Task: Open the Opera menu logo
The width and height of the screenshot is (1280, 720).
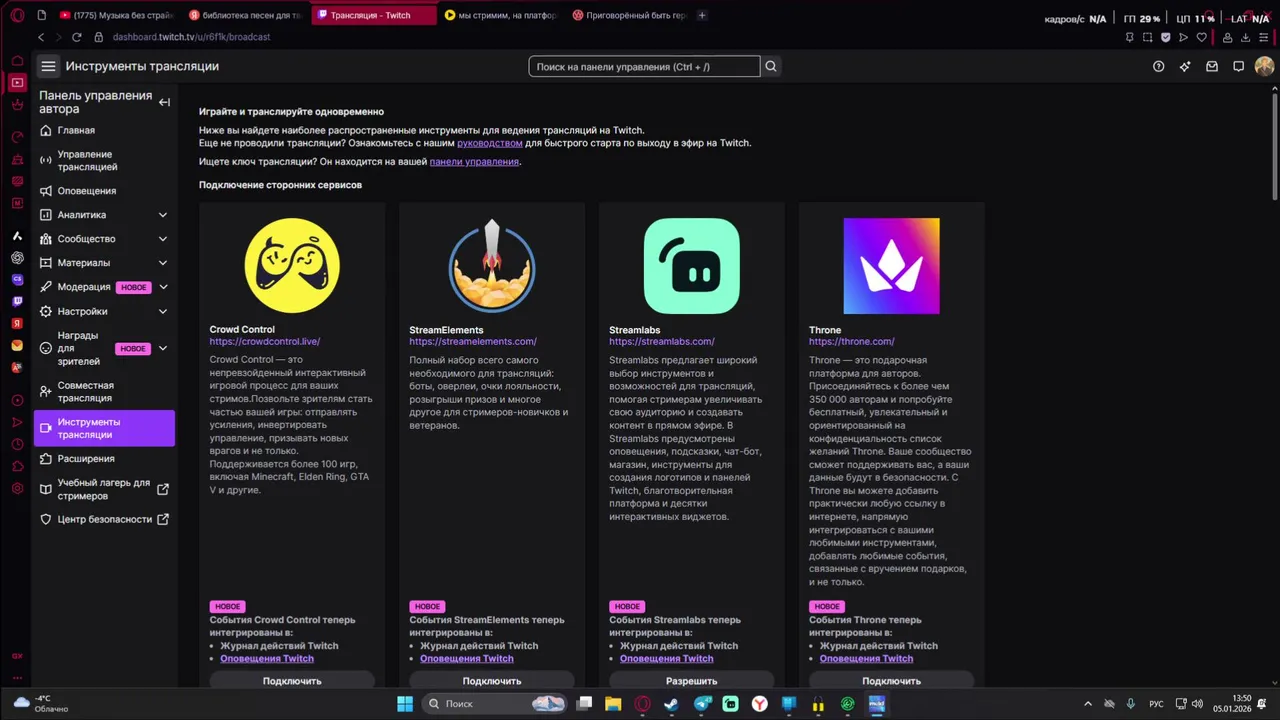Action: (17, 15)
